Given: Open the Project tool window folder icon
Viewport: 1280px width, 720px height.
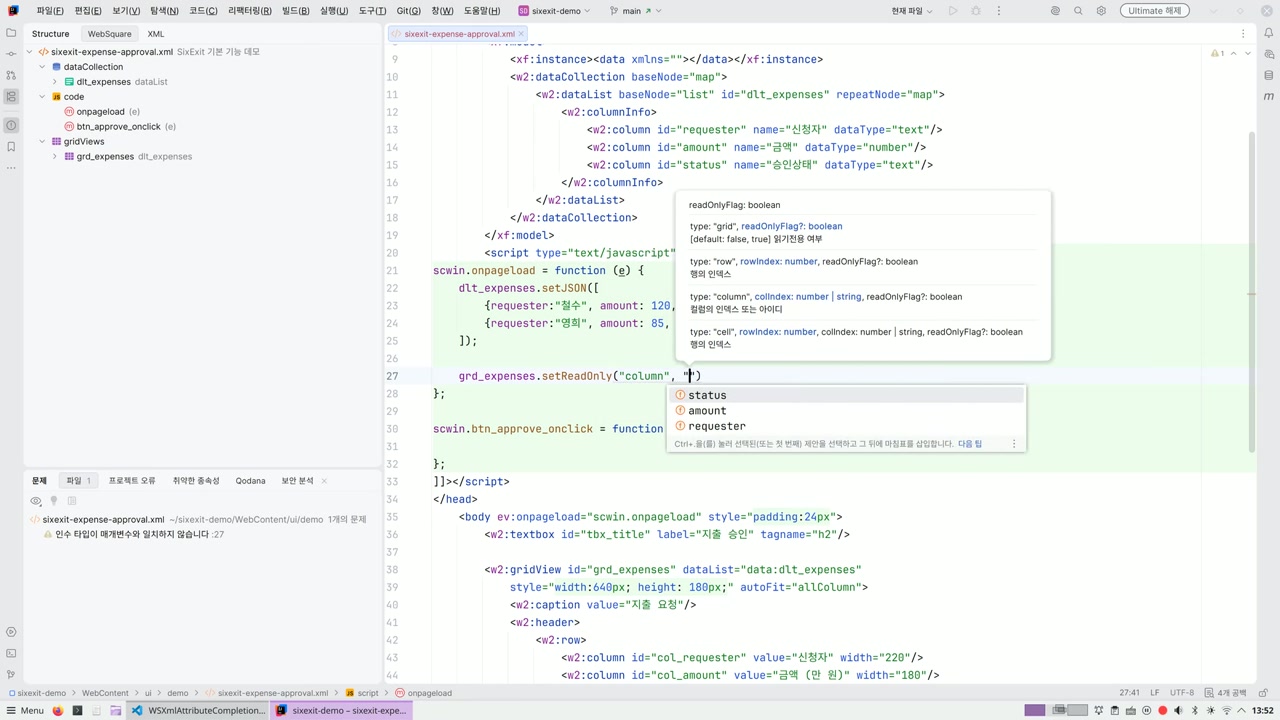Looking at the screenshot, I should (x=11, y=32).
